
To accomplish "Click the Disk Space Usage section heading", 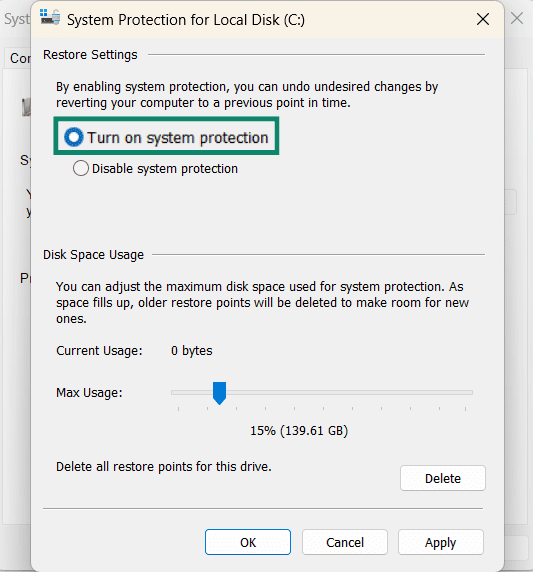I will (93, 255).
